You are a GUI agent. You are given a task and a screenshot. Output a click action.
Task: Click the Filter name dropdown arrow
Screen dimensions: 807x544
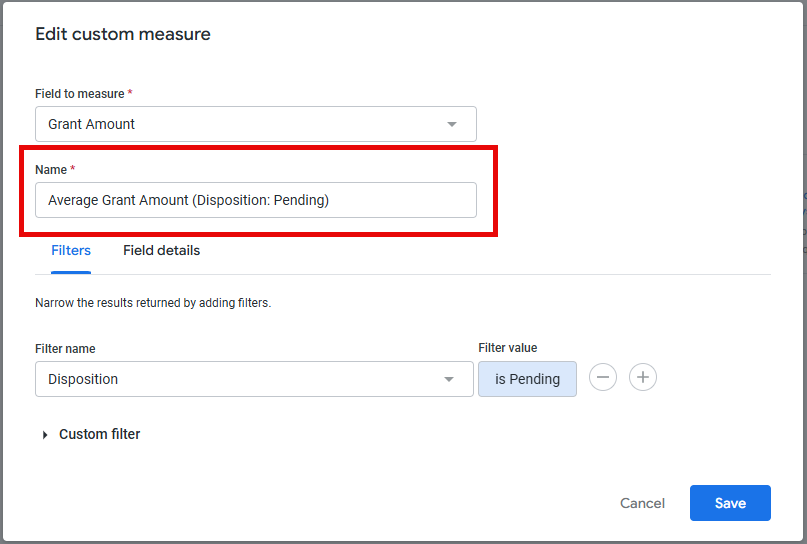449,379
